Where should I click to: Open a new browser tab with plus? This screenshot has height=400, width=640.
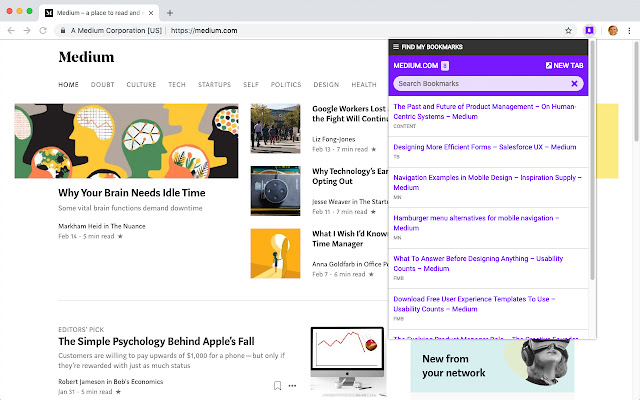click(170, 12)
